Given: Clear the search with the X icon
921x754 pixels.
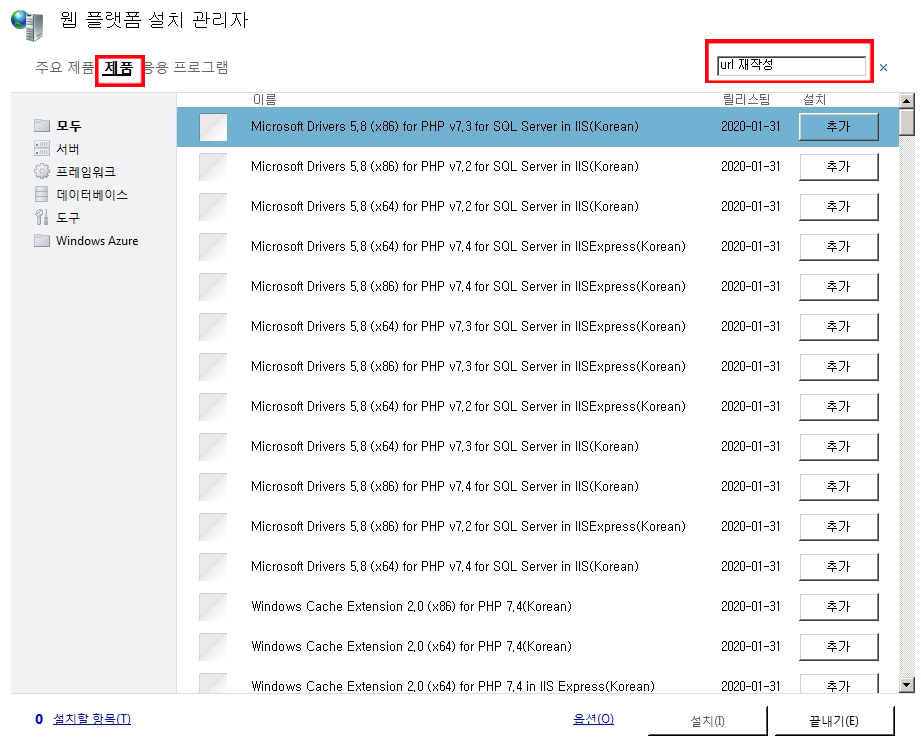Looking at the screenshot, I should point(883,68).
